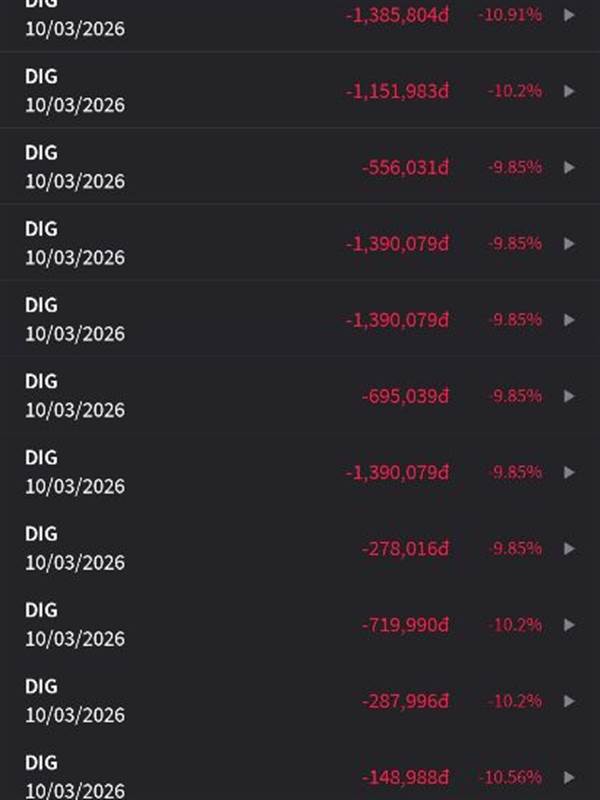Screen dimensions: 600x800
Task: Click the triangle next to -287,996đ row
Action: point(570,701)
